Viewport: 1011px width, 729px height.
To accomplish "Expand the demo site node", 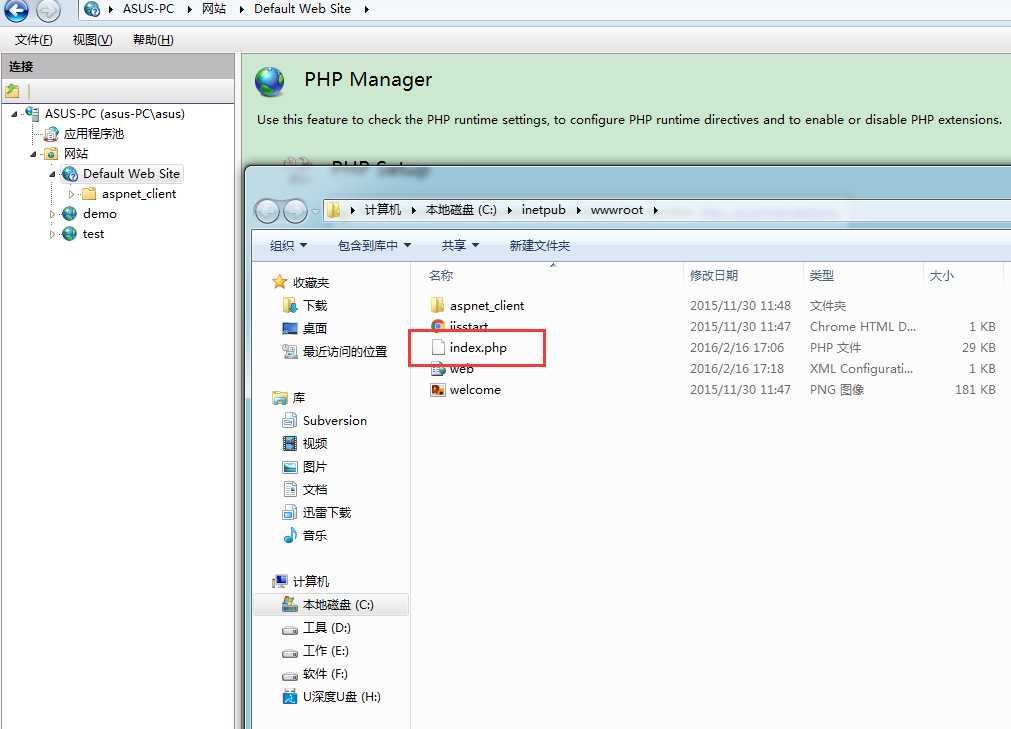I will point(52,214).
